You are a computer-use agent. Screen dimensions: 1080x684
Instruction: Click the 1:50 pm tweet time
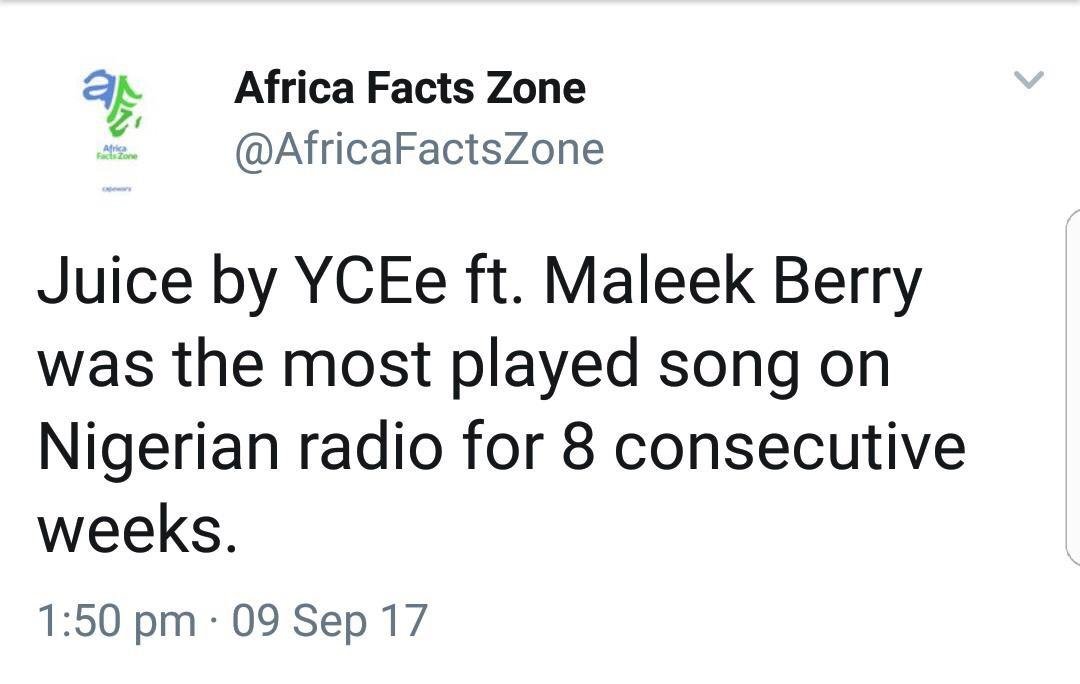click(x=116, y=621)
